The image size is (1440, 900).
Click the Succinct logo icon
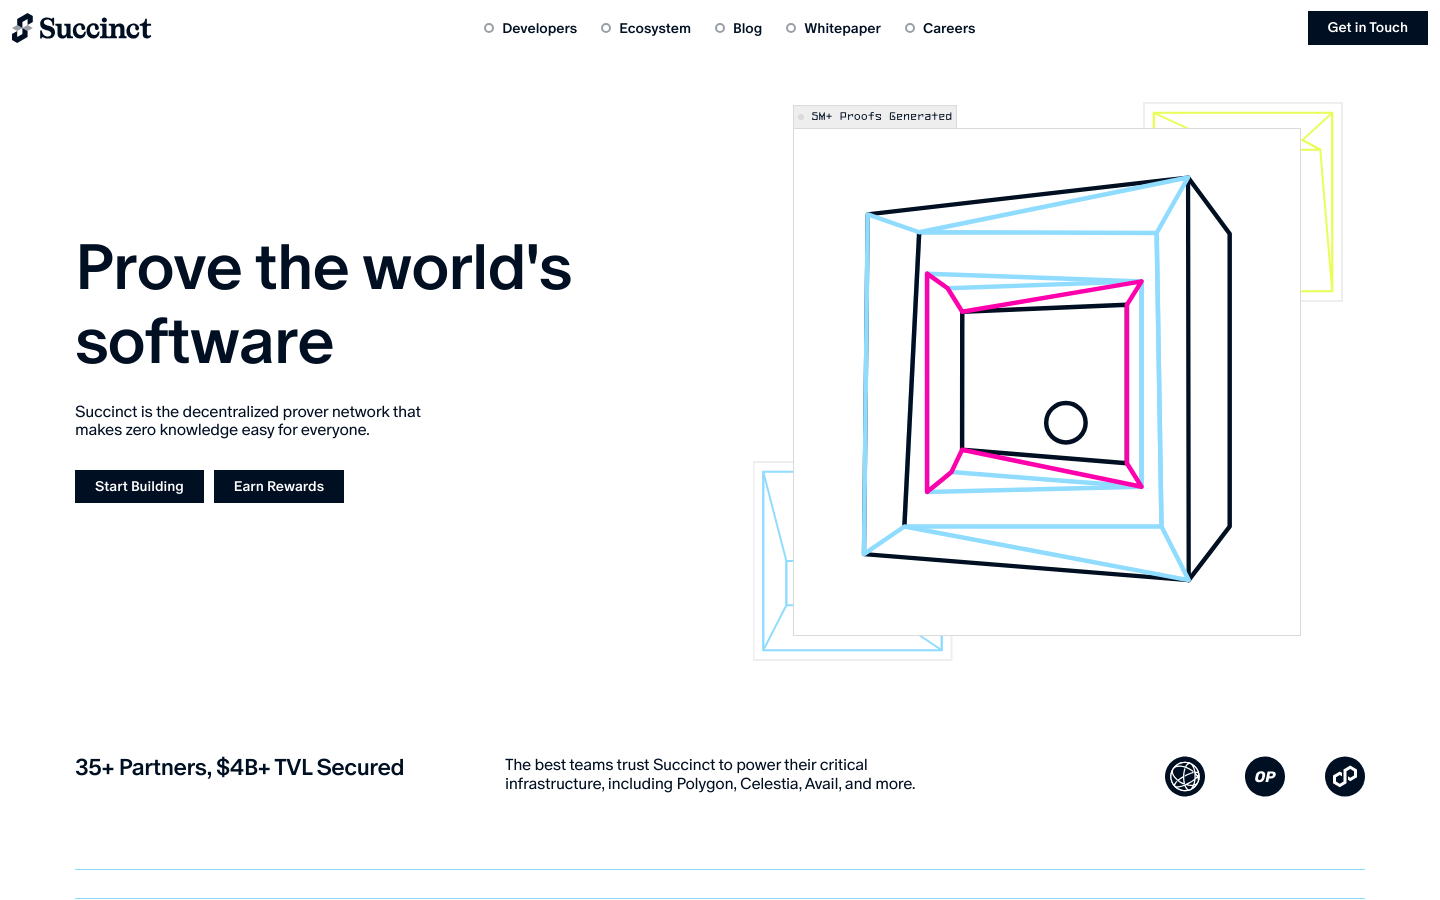(x=22, y=28)
